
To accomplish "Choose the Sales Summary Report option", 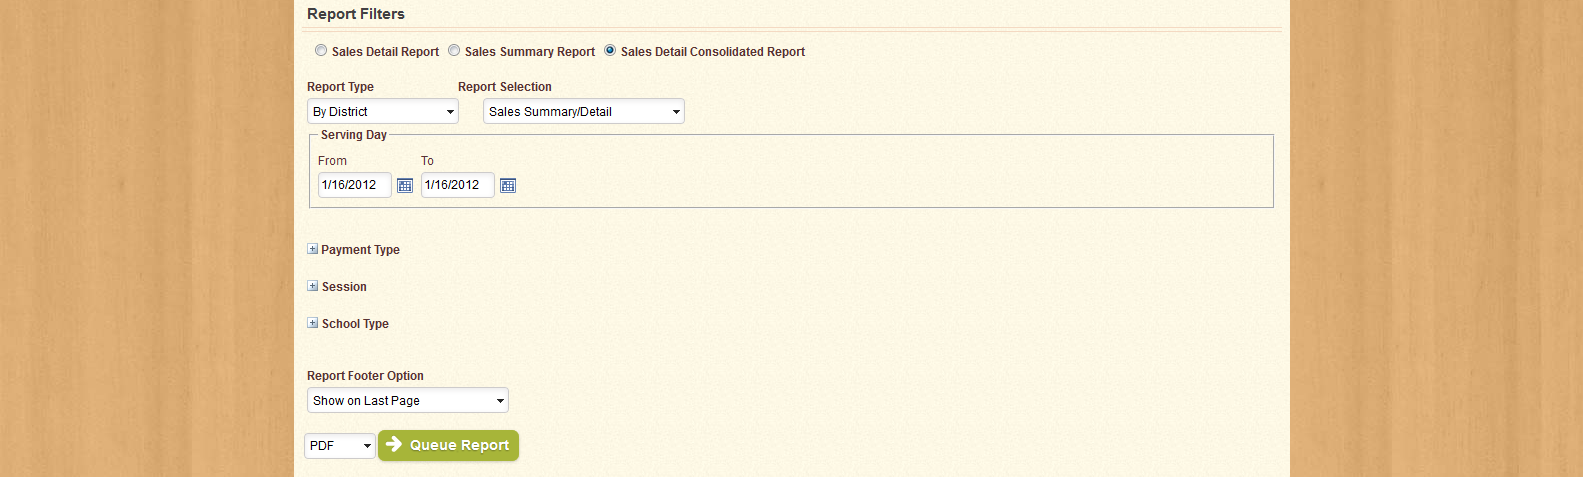I will coord(454,50).
